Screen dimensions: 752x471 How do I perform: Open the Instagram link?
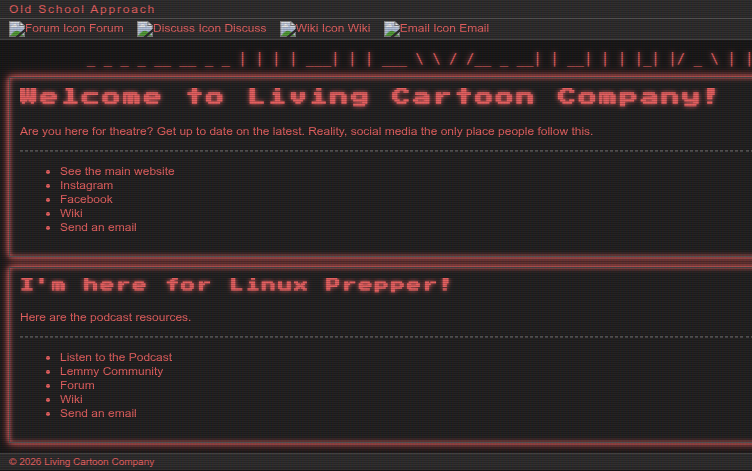point(86,185)
